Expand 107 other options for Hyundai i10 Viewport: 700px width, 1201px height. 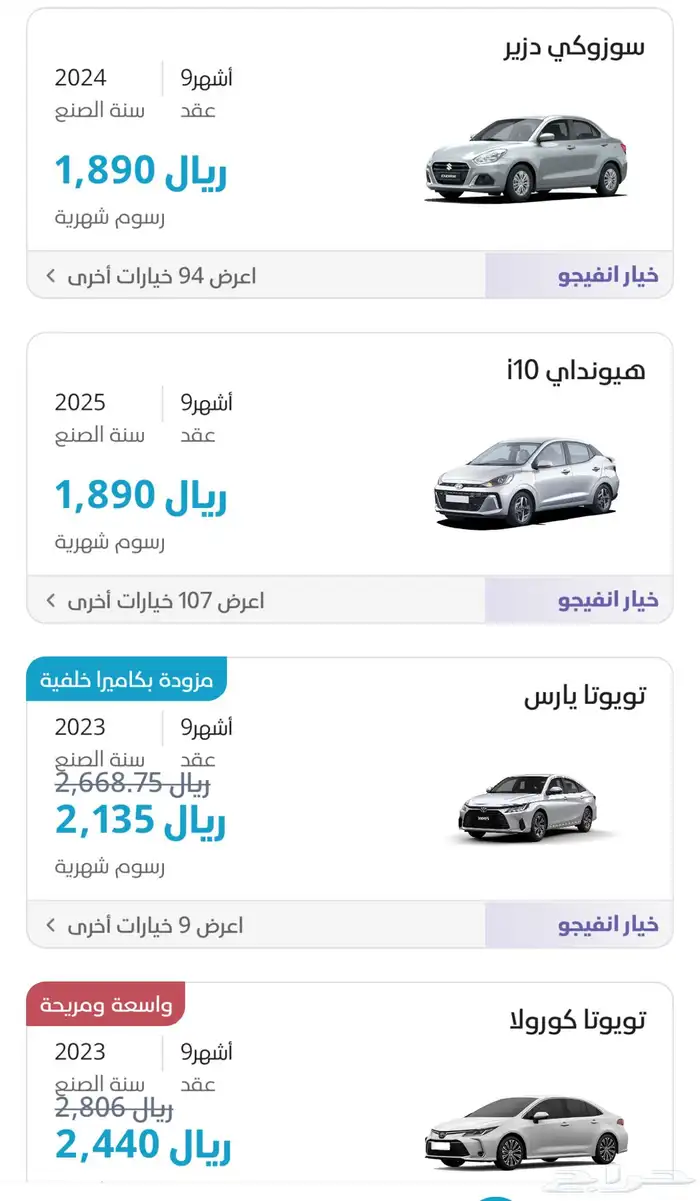pyautogui.click(x=166, y=601)
